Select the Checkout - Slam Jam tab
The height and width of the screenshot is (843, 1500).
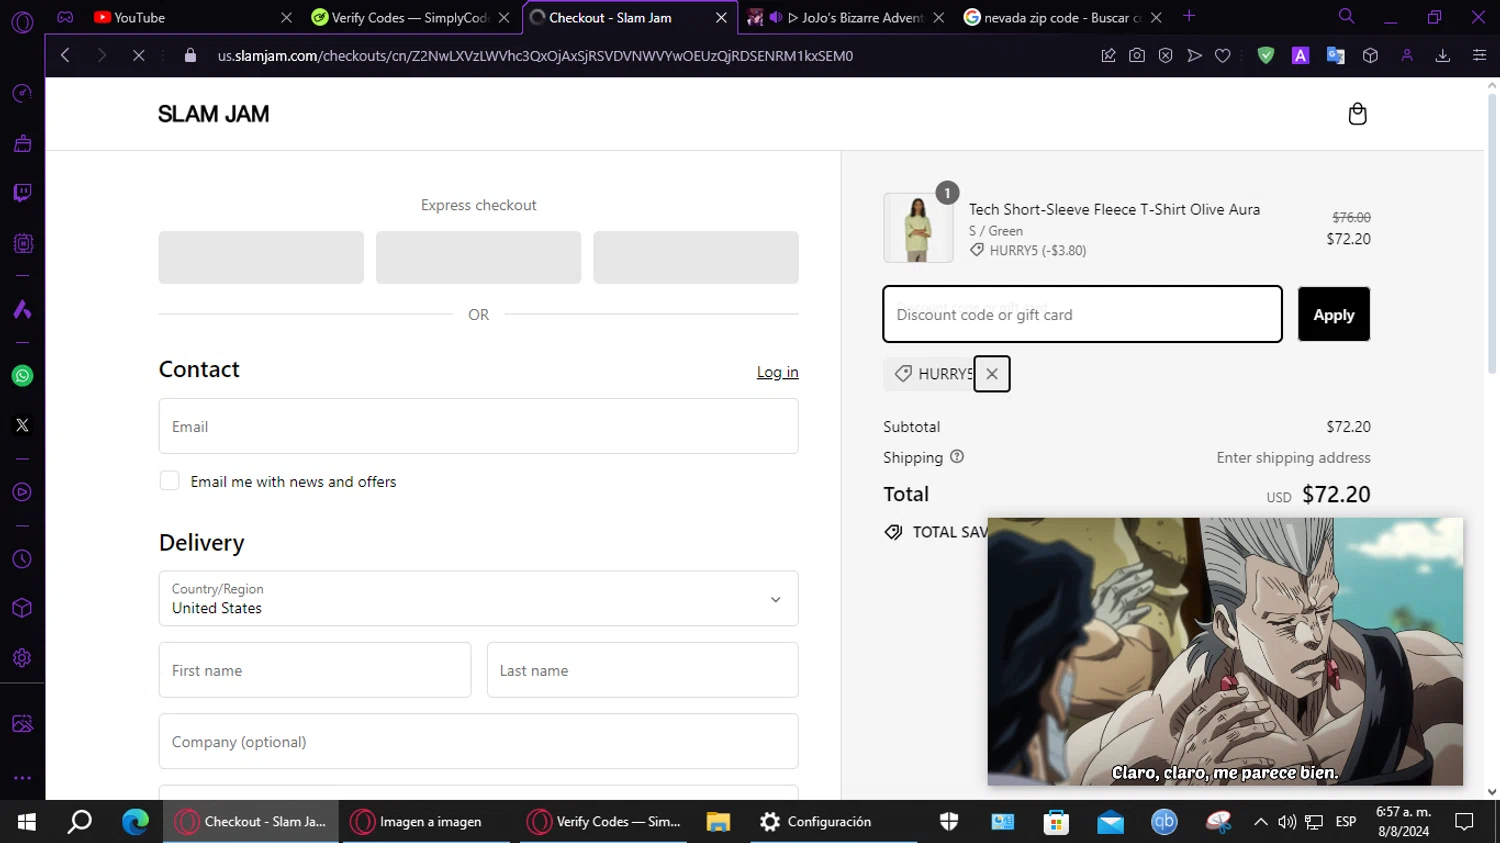point(629,17)
